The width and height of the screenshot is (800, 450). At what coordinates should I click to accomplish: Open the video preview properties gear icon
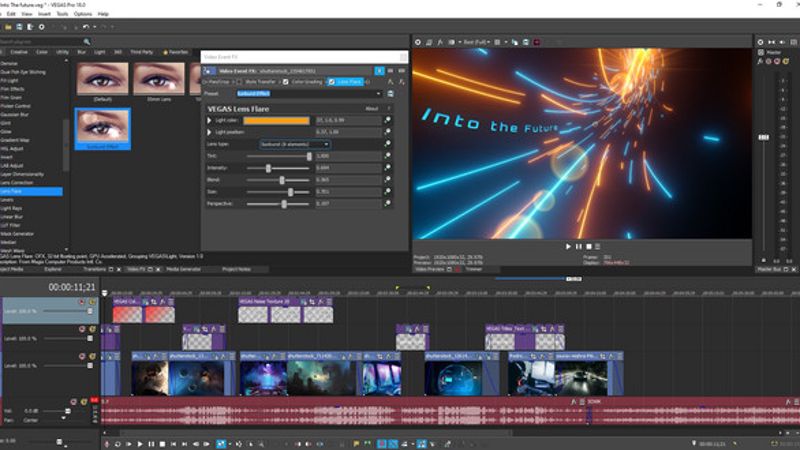click(417, 42)
